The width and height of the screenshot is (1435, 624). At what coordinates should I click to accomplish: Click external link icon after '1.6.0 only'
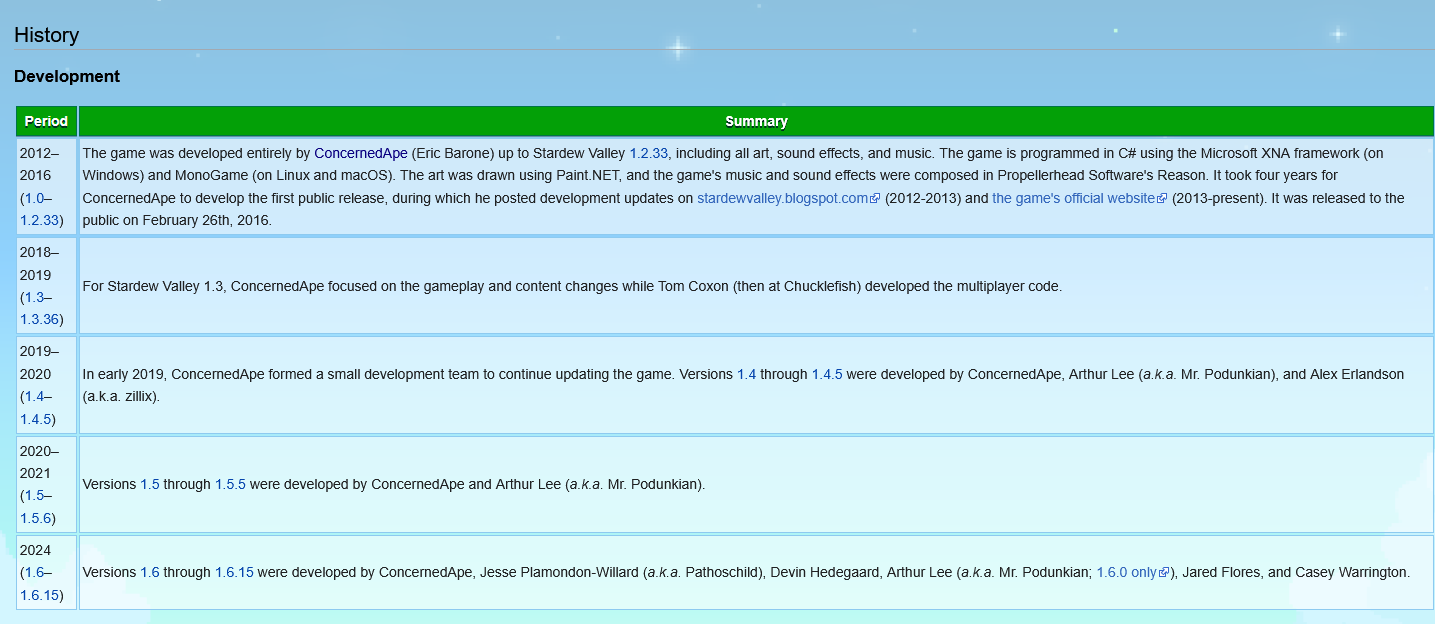(1163, 573)
